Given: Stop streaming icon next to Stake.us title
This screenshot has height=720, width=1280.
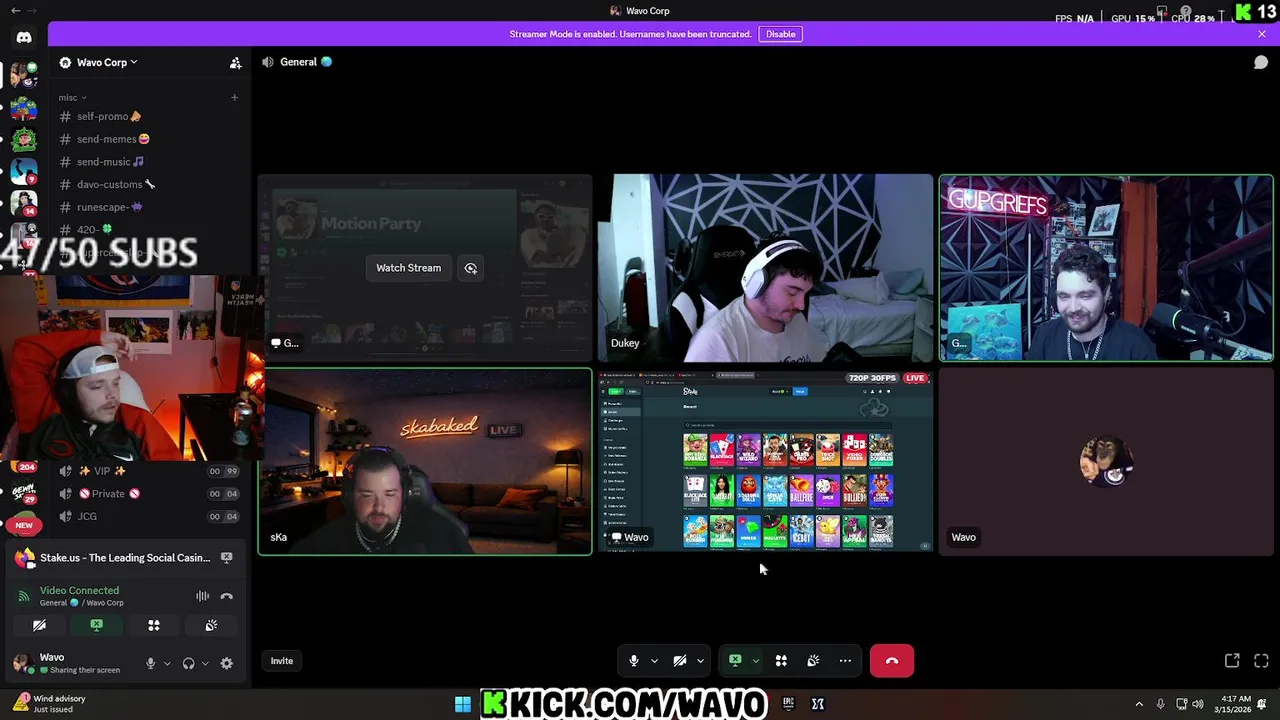Looking at the screenshot, I should [227, 558].
